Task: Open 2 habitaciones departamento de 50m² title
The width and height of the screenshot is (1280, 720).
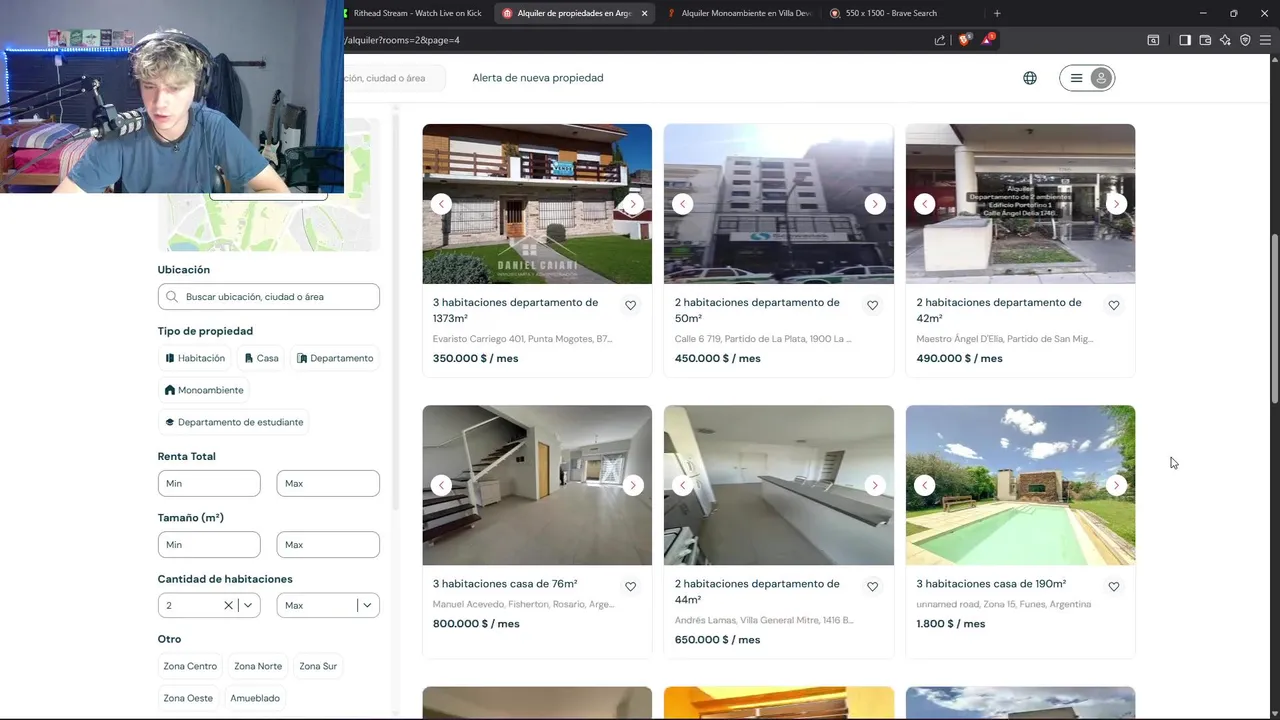Action: (x=757, y=310)
